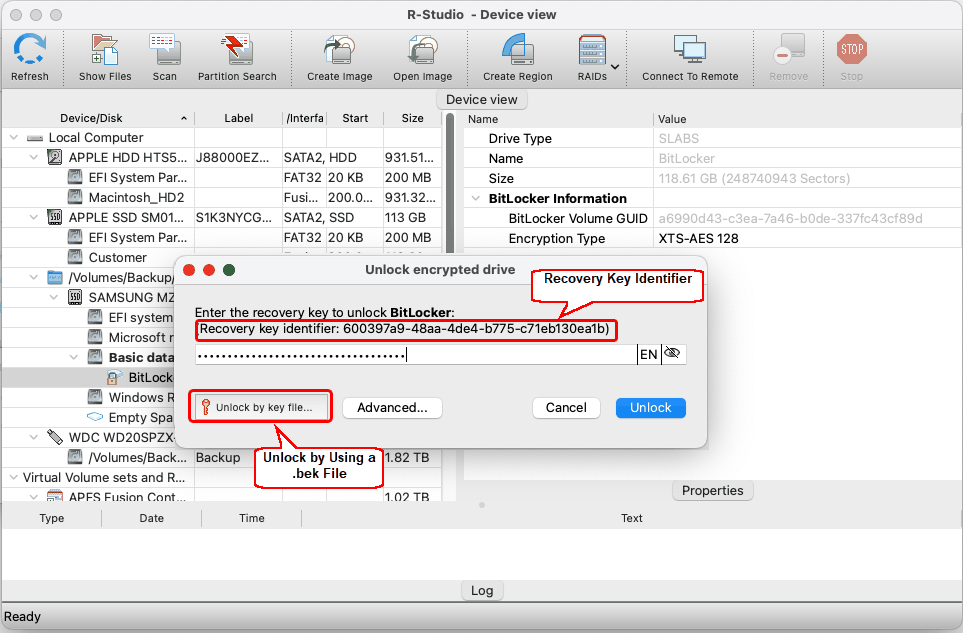Select the Drive Type property row
This screenshot has height=633, width=963.
(712, 139)
